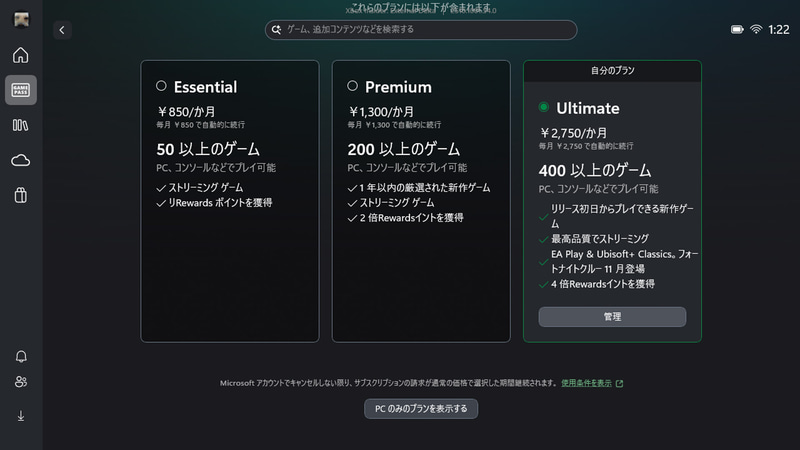Select the Ultimate plan radio button
800x450 pixels.
[x=544, y=107]
